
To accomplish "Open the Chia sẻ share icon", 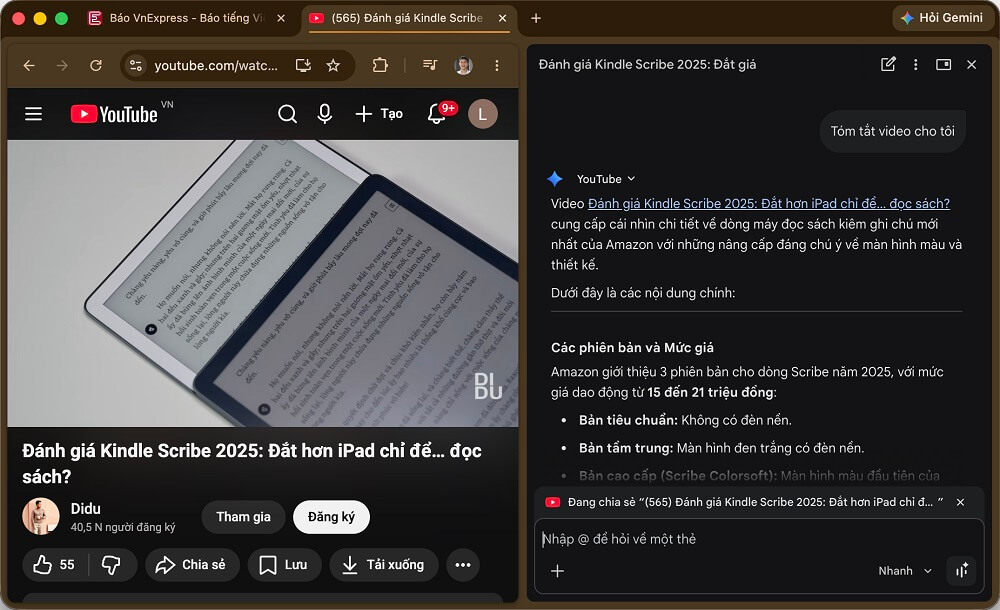I will coord(166,565).
